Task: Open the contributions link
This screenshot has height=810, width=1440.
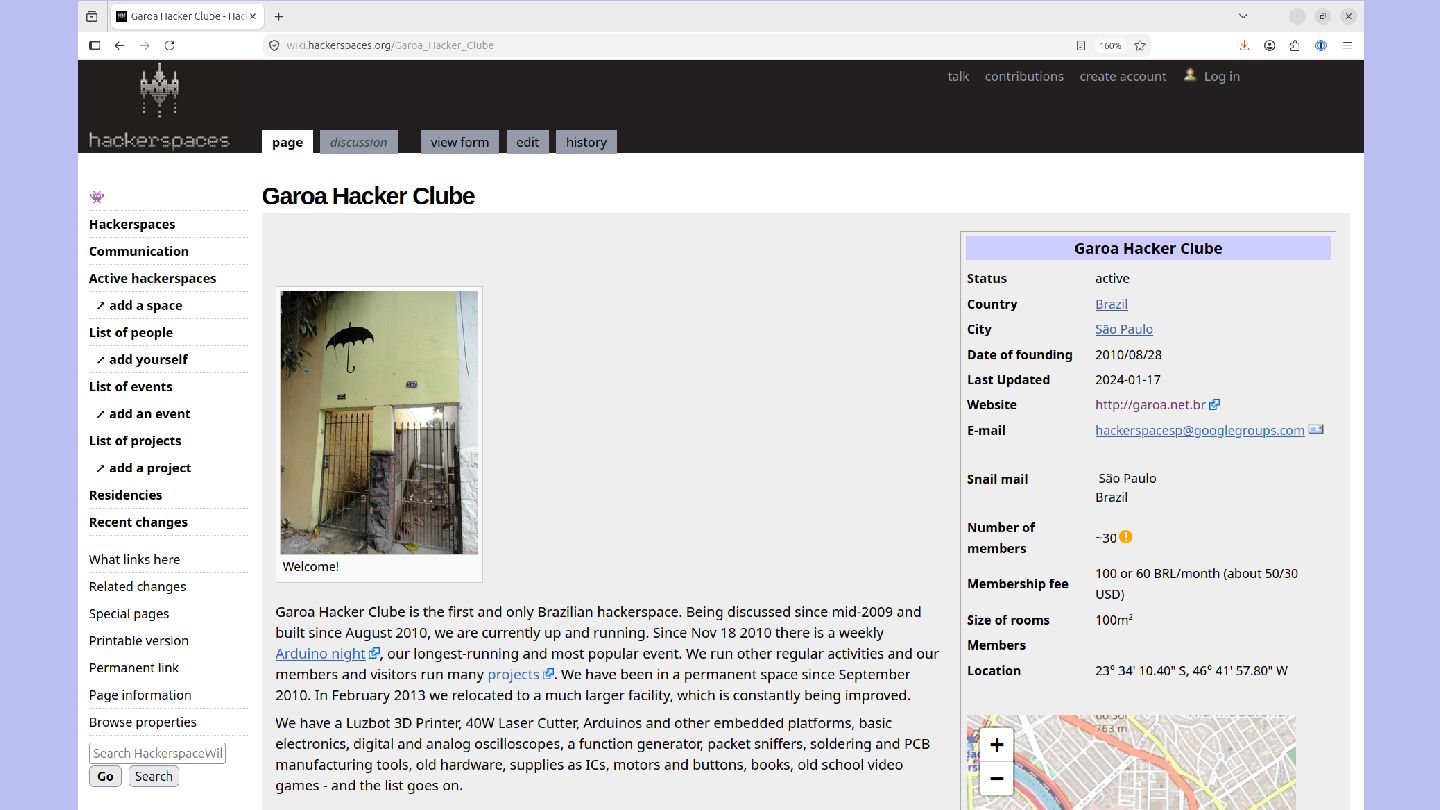Action: 1024,76
